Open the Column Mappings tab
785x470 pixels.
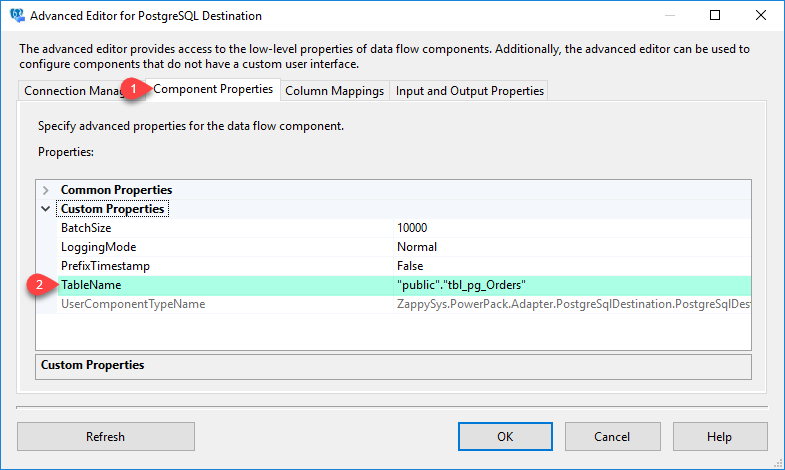[334, 91]
